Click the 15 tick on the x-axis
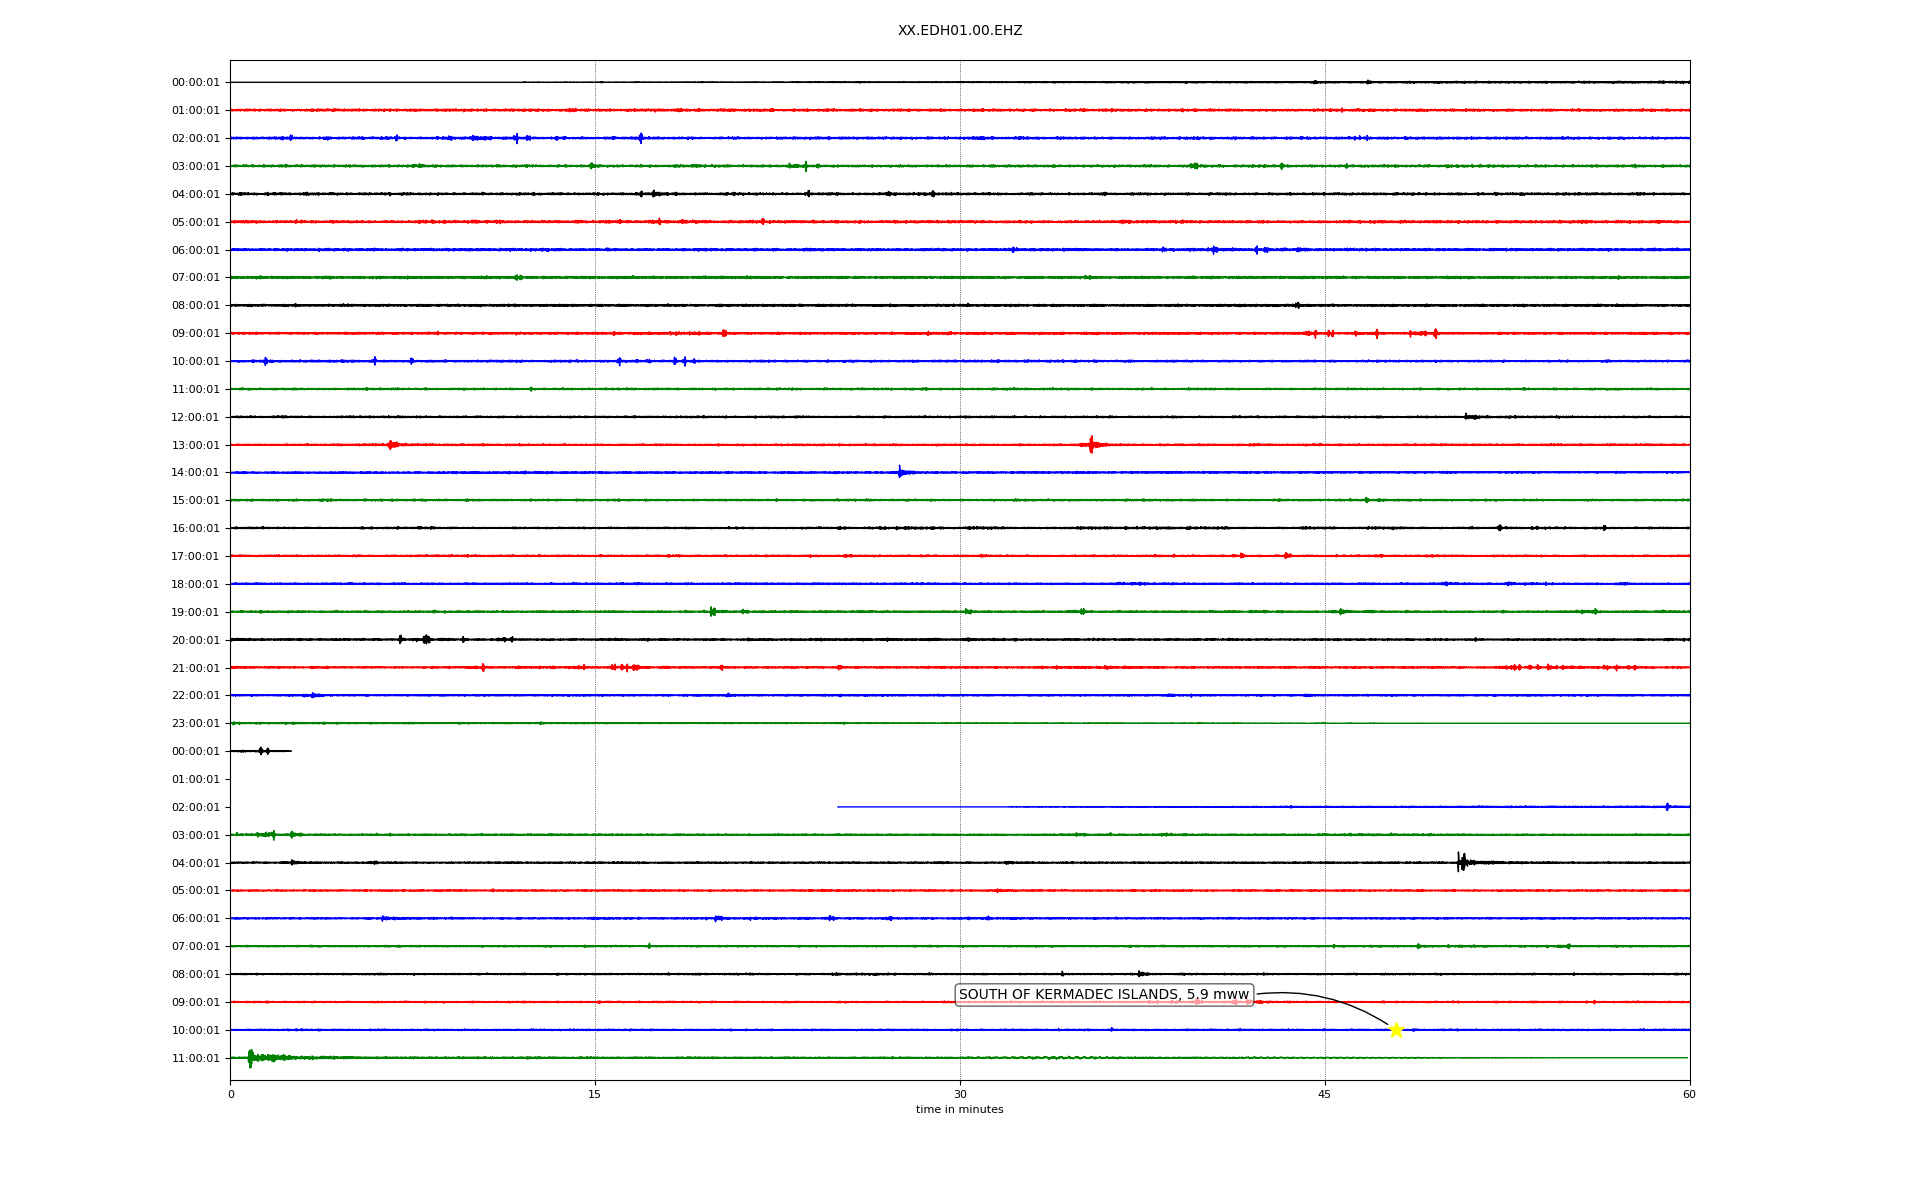This screenshot has width=1920, height=1200. tap(595, 1094)
